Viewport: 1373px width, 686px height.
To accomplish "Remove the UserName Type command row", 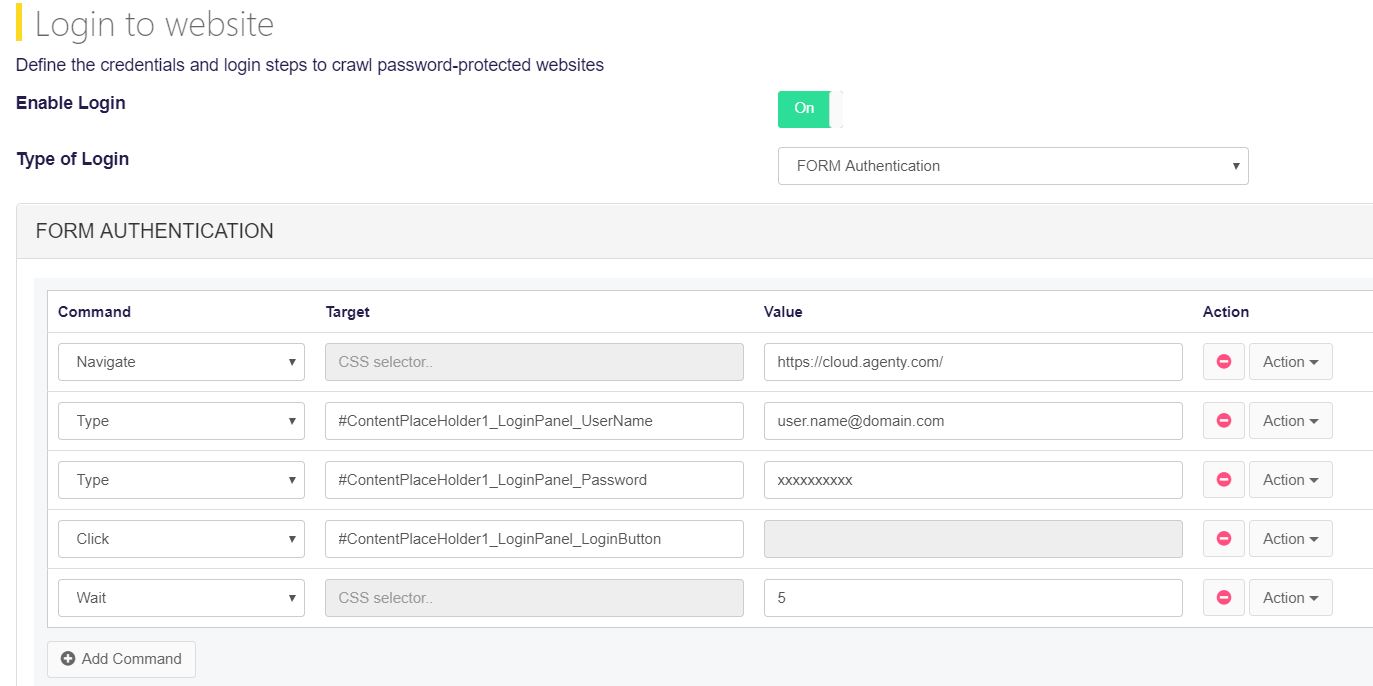I will click(x=1223, y=421).
